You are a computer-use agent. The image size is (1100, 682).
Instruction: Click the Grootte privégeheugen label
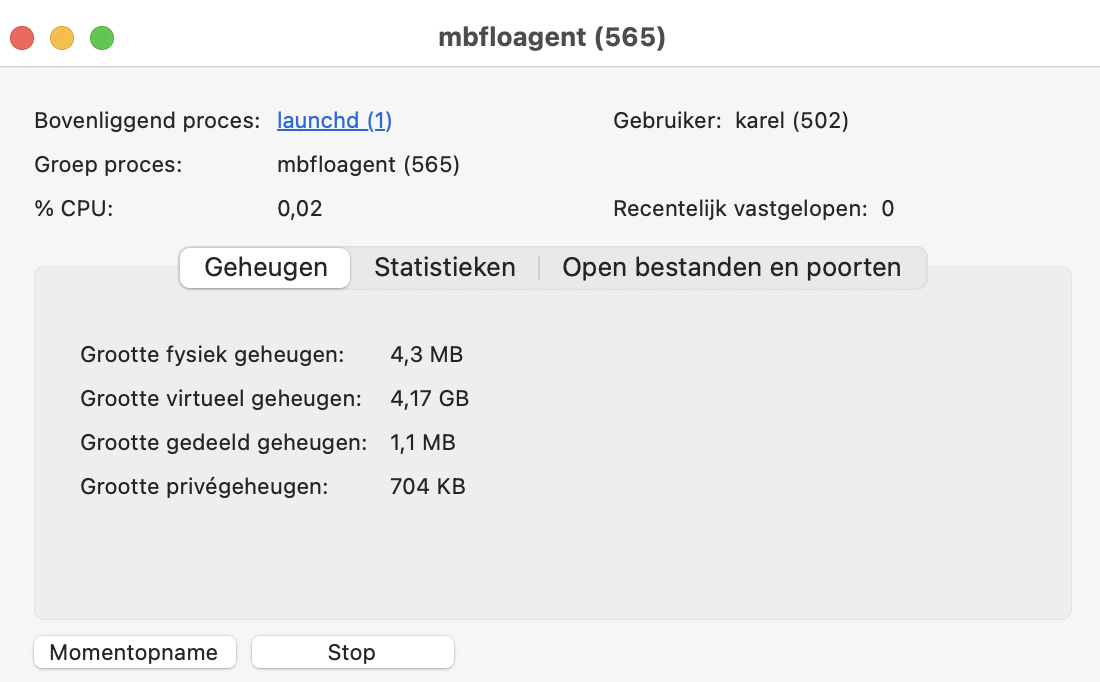point(205,487)
